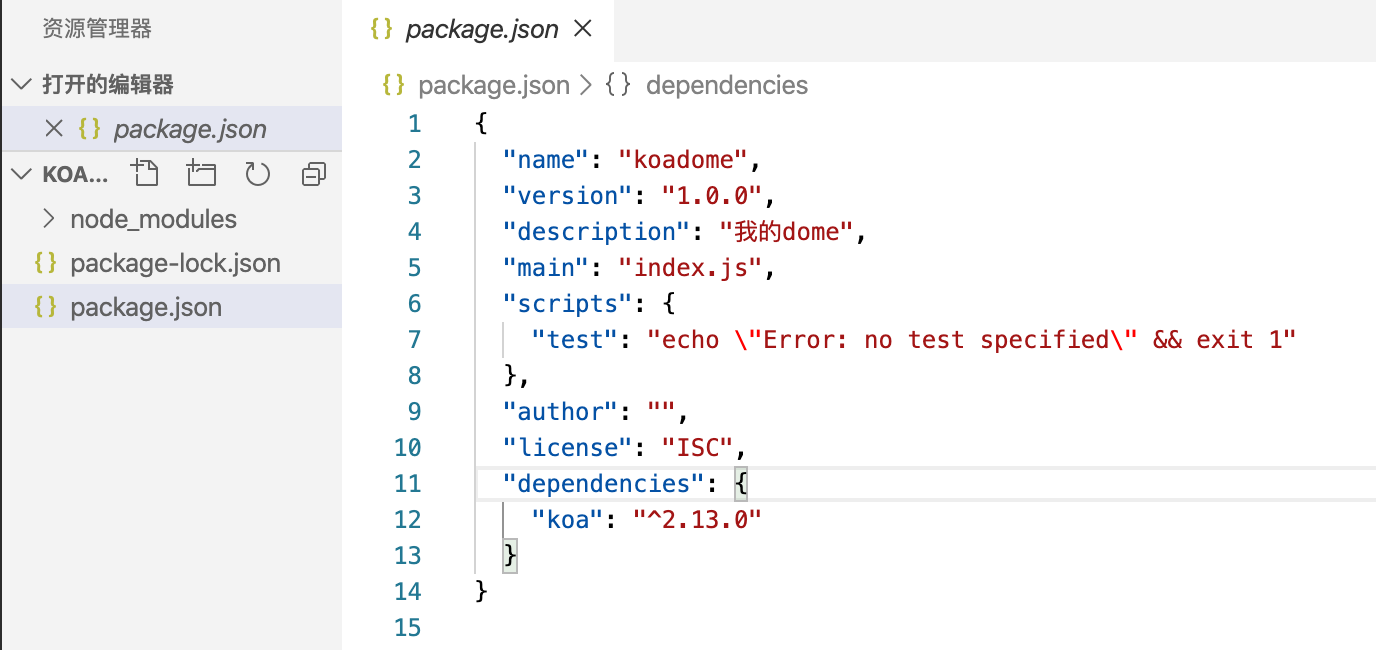Click the "koadome" name value
The height and width of the screenshot is (650, 1376).
tap(683, 160)
